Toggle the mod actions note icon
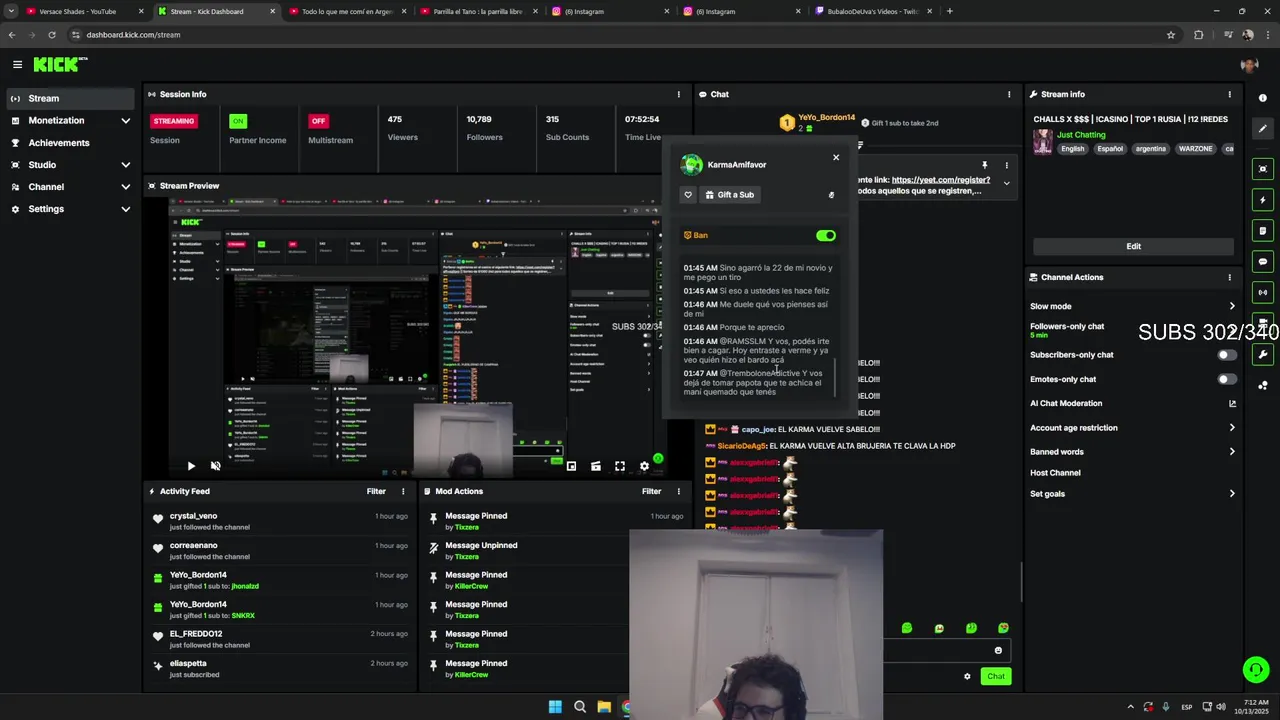 [1263, 231]
